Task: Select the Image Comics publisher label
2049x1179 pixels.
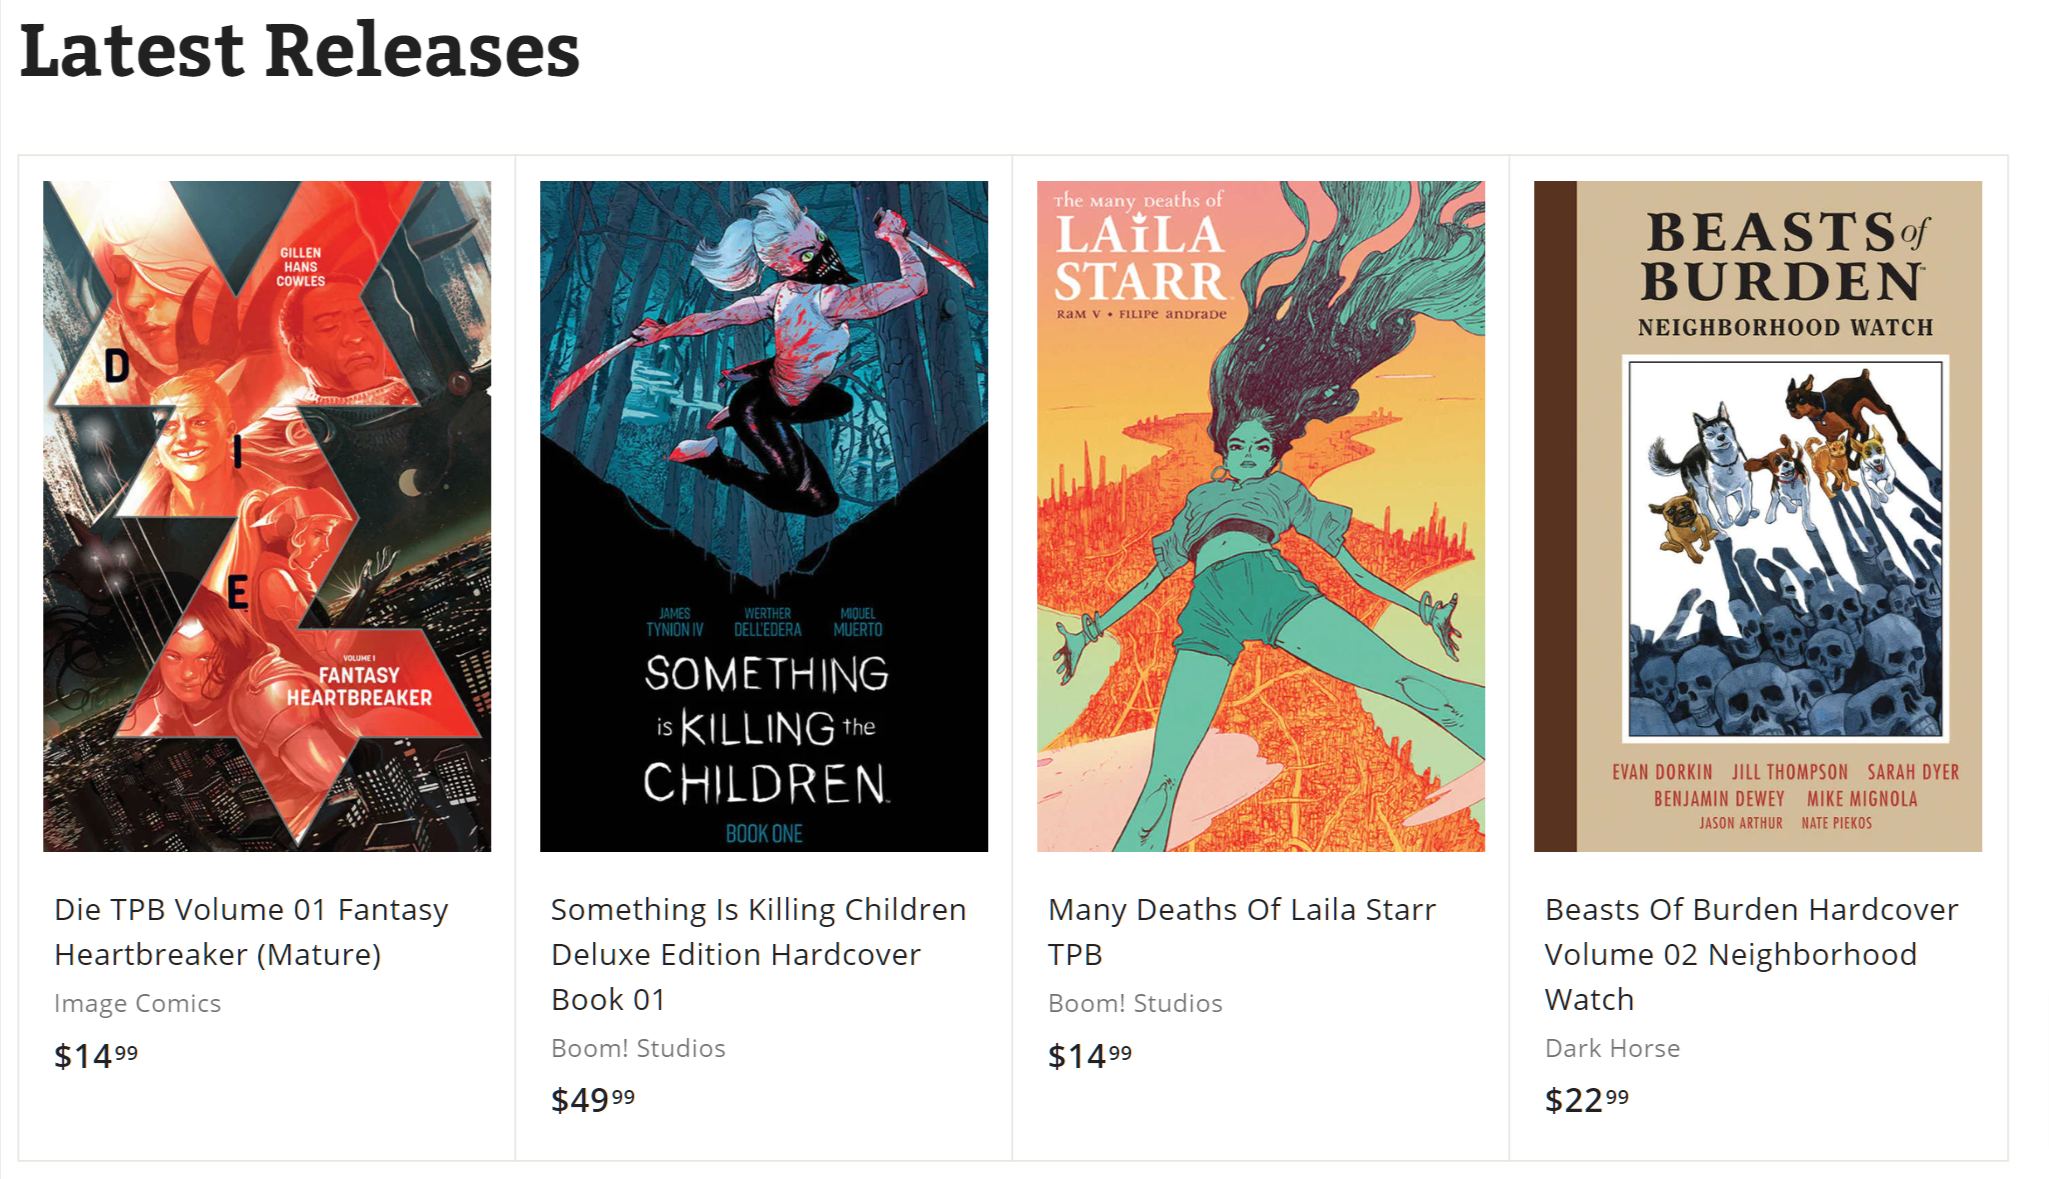Action: [x=137, y=1003]
